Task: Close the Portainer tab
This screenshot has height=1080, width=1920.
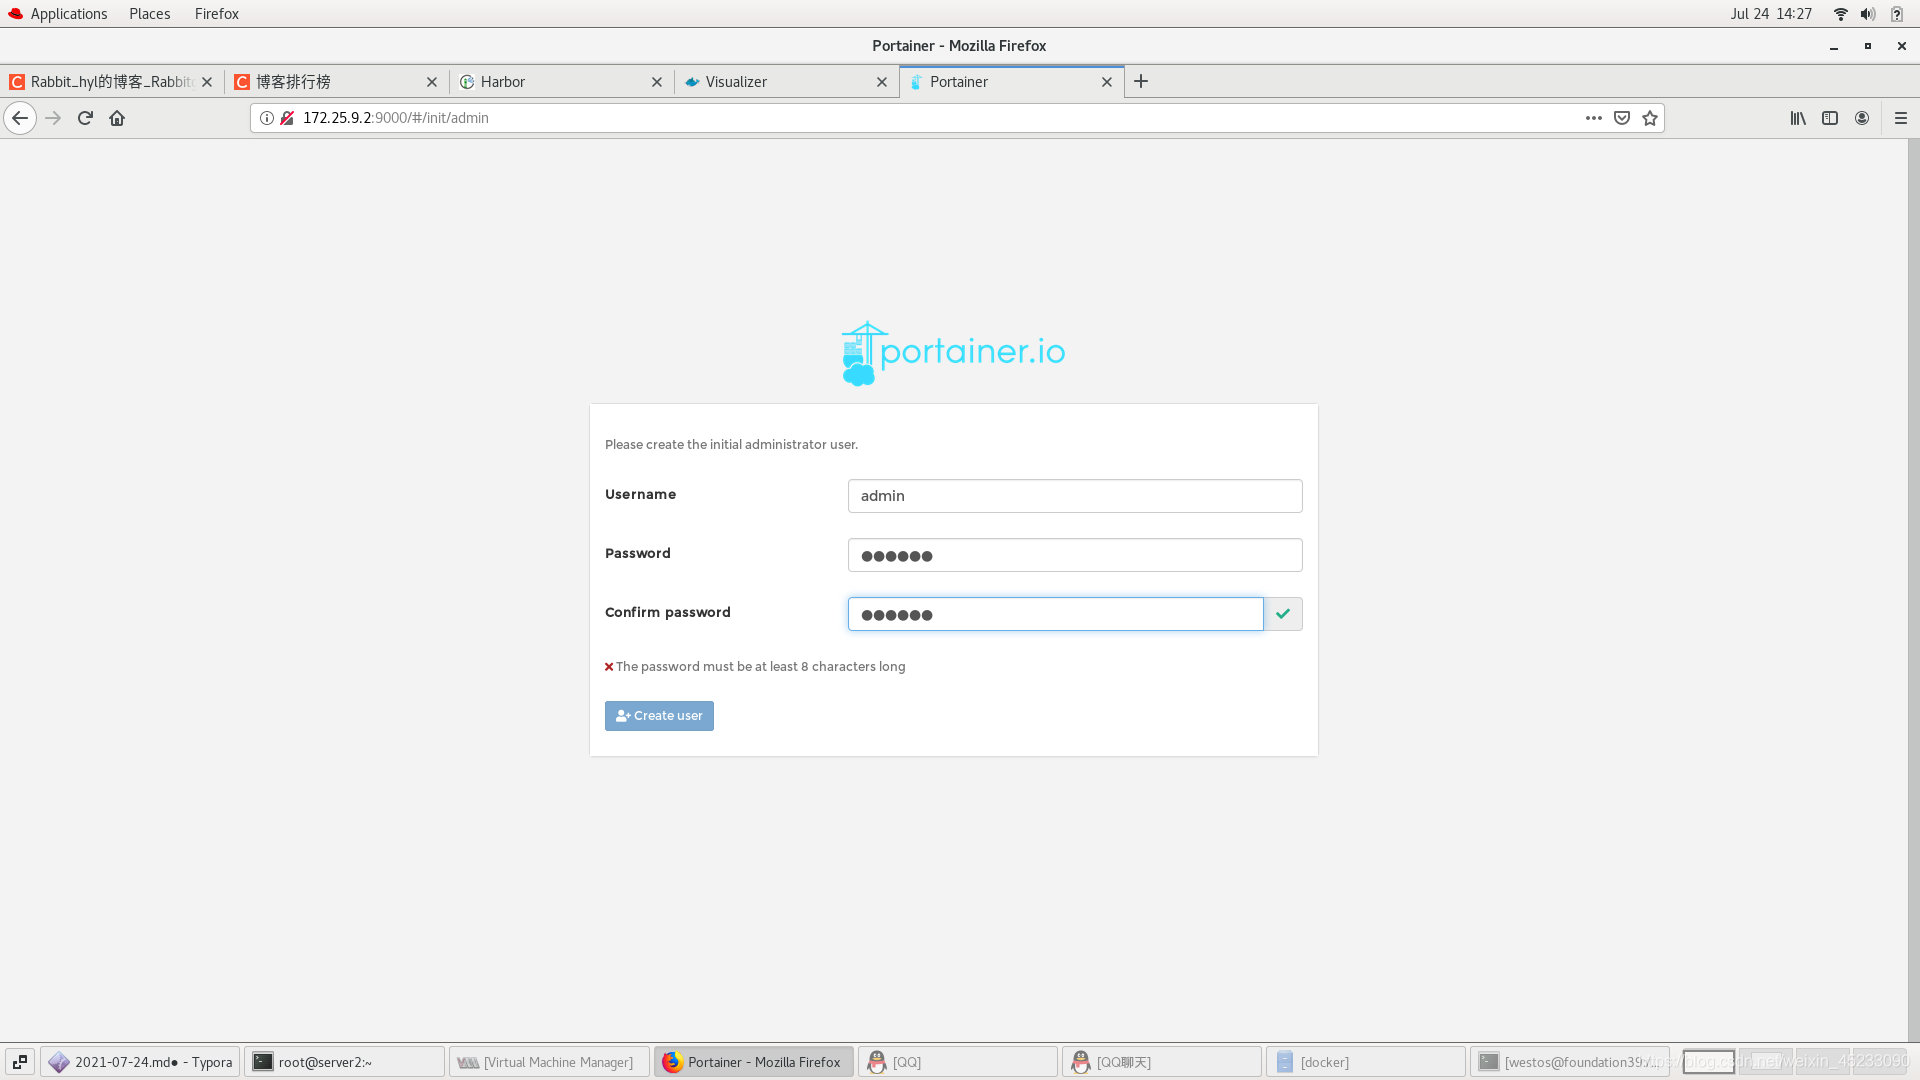Action: (x=1107, y=82)
